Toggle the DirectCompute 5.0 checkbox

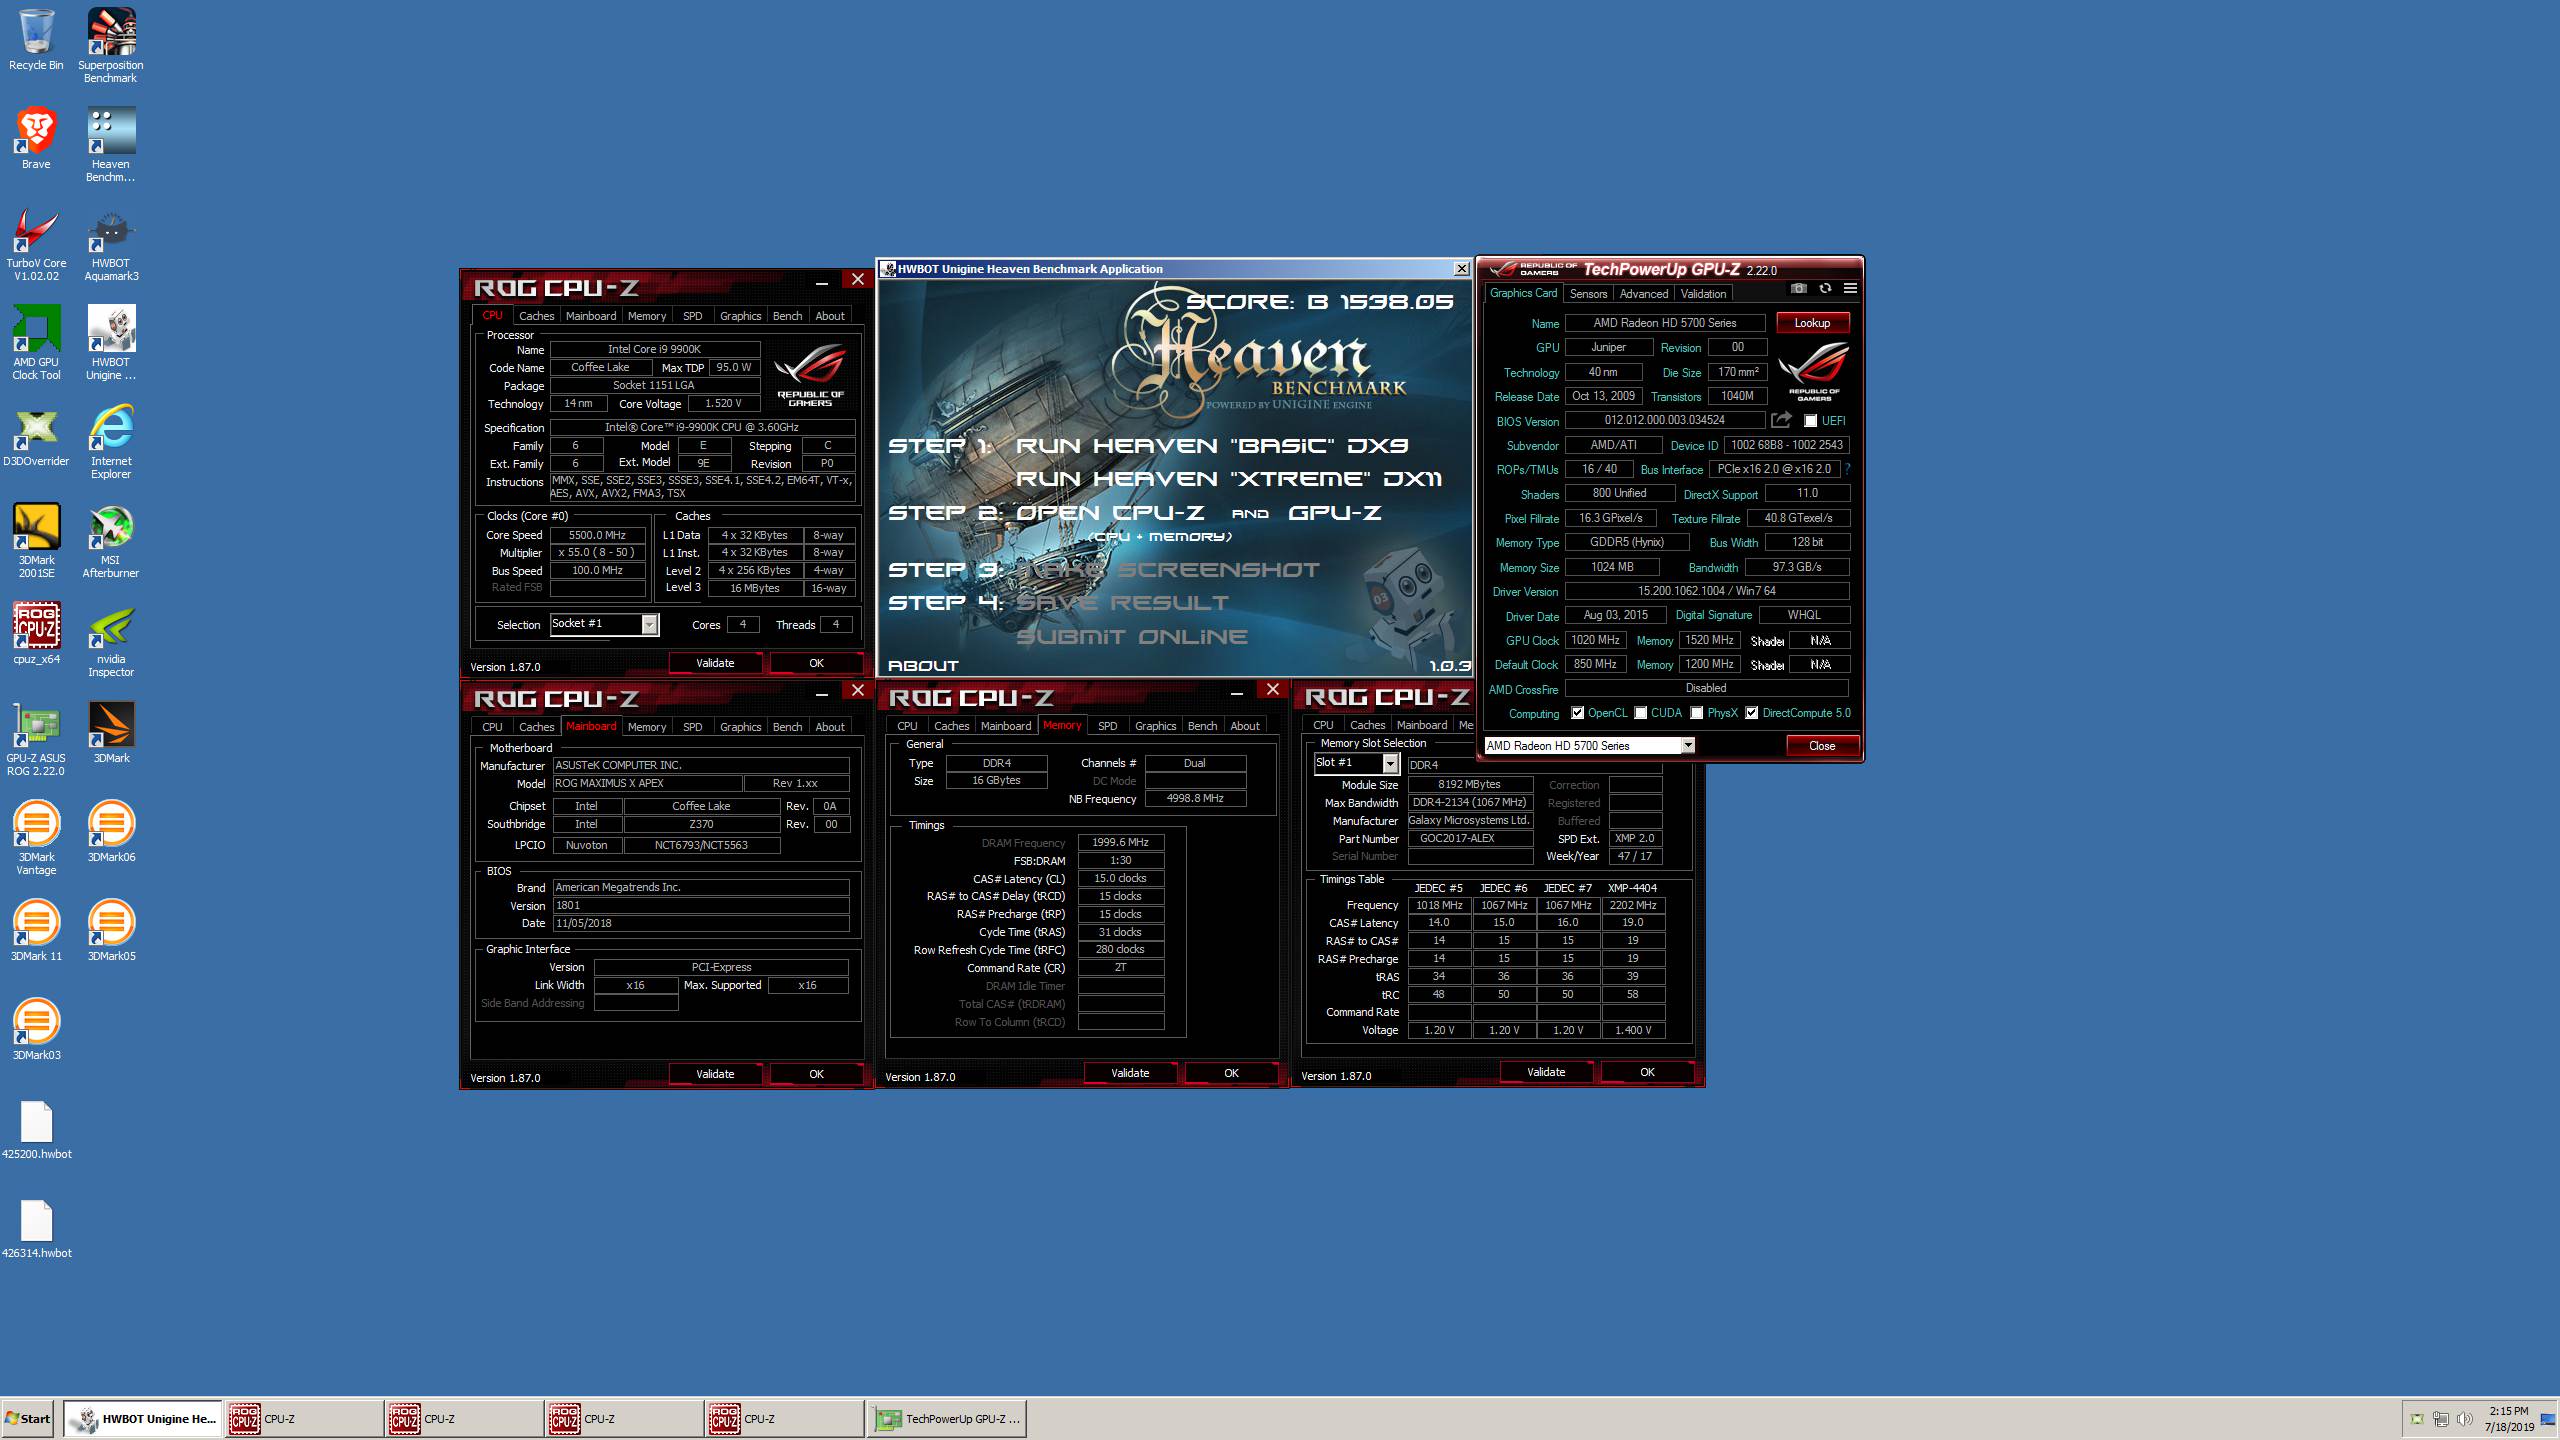pos(1751,713)
